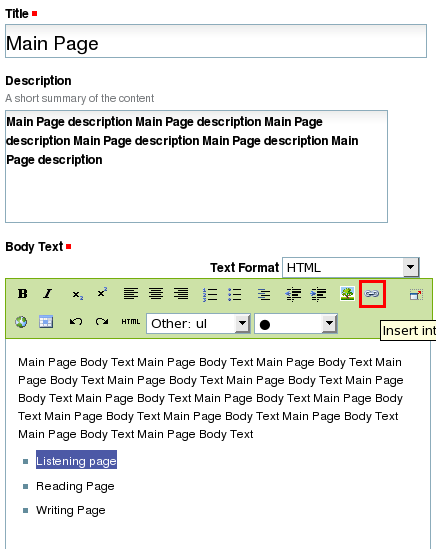The width and height of the screenshot is (436, 549).
Task: Toggle bold formatting in Body Text toolbar
Action: [22, 294]
